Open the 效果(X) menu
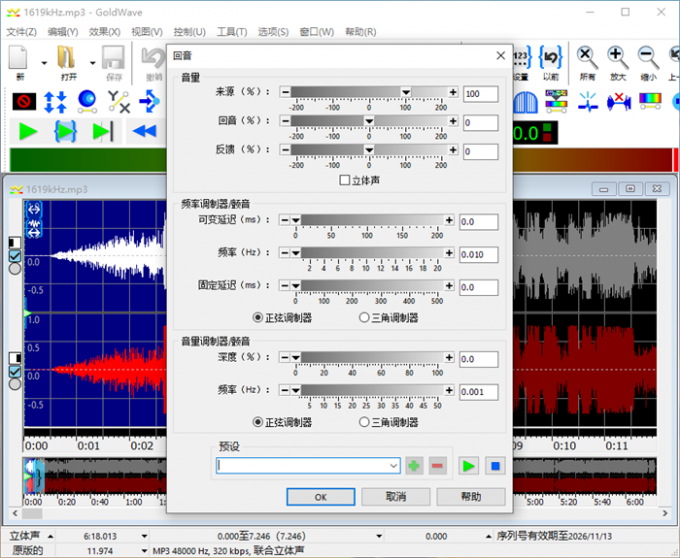Image resolution: width=680 pixels, height=558 pixels. click(x=105, y=32)
